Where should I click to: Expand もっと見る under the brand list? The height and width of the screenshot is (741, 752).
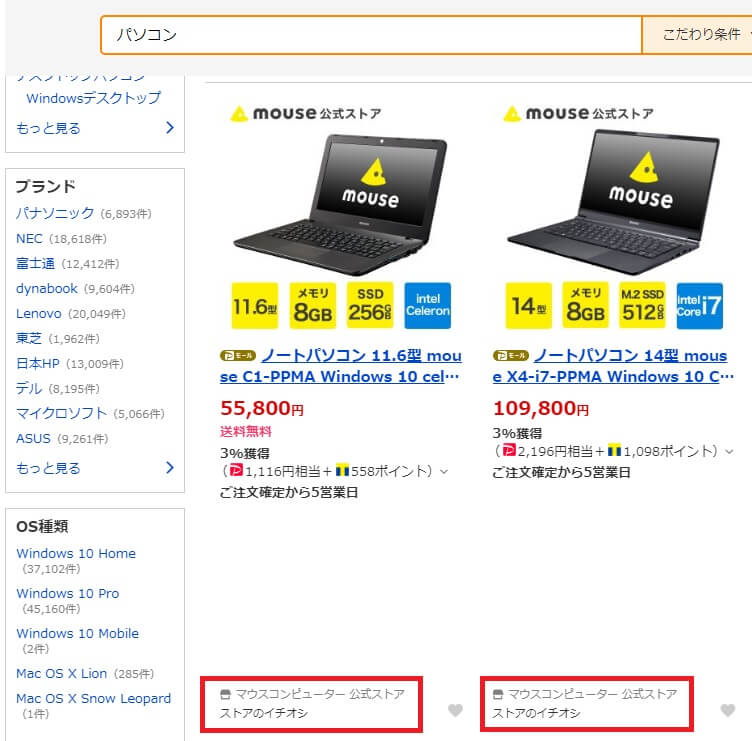(95, 468)
